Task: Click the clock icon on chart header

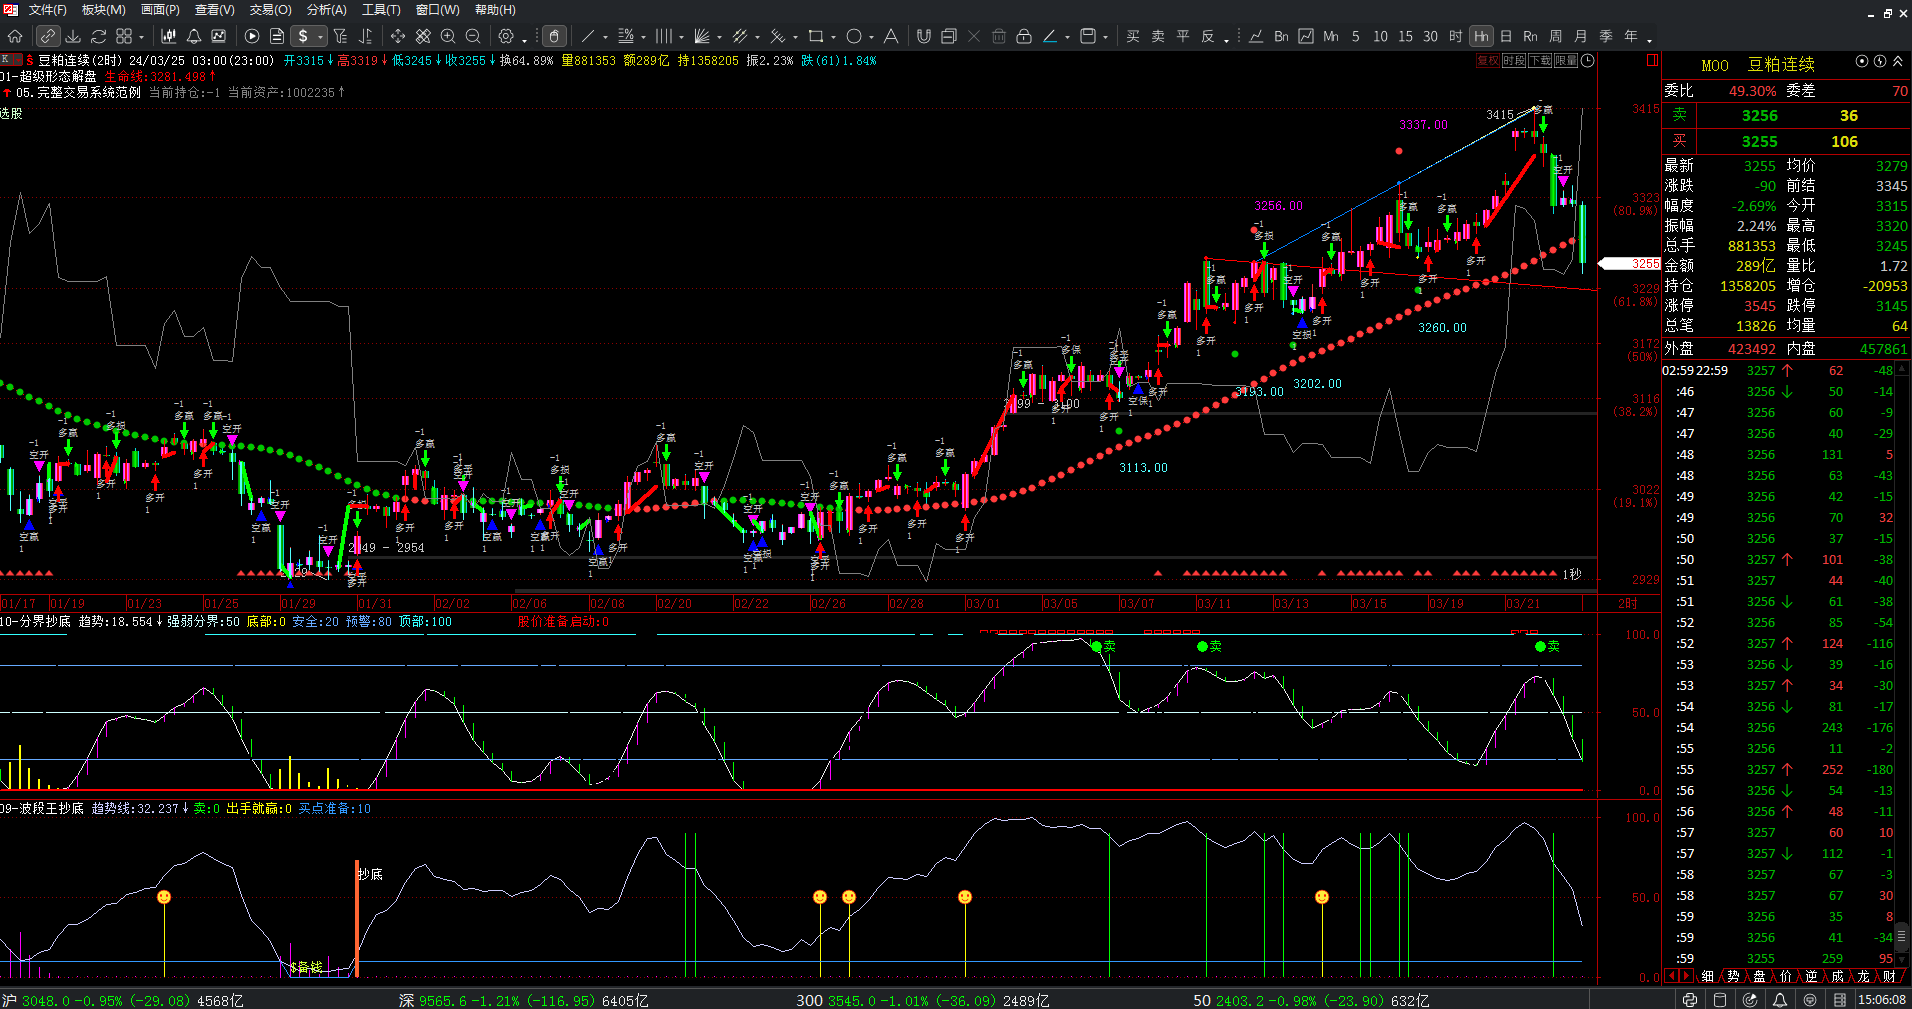Action: [1587, 61]
